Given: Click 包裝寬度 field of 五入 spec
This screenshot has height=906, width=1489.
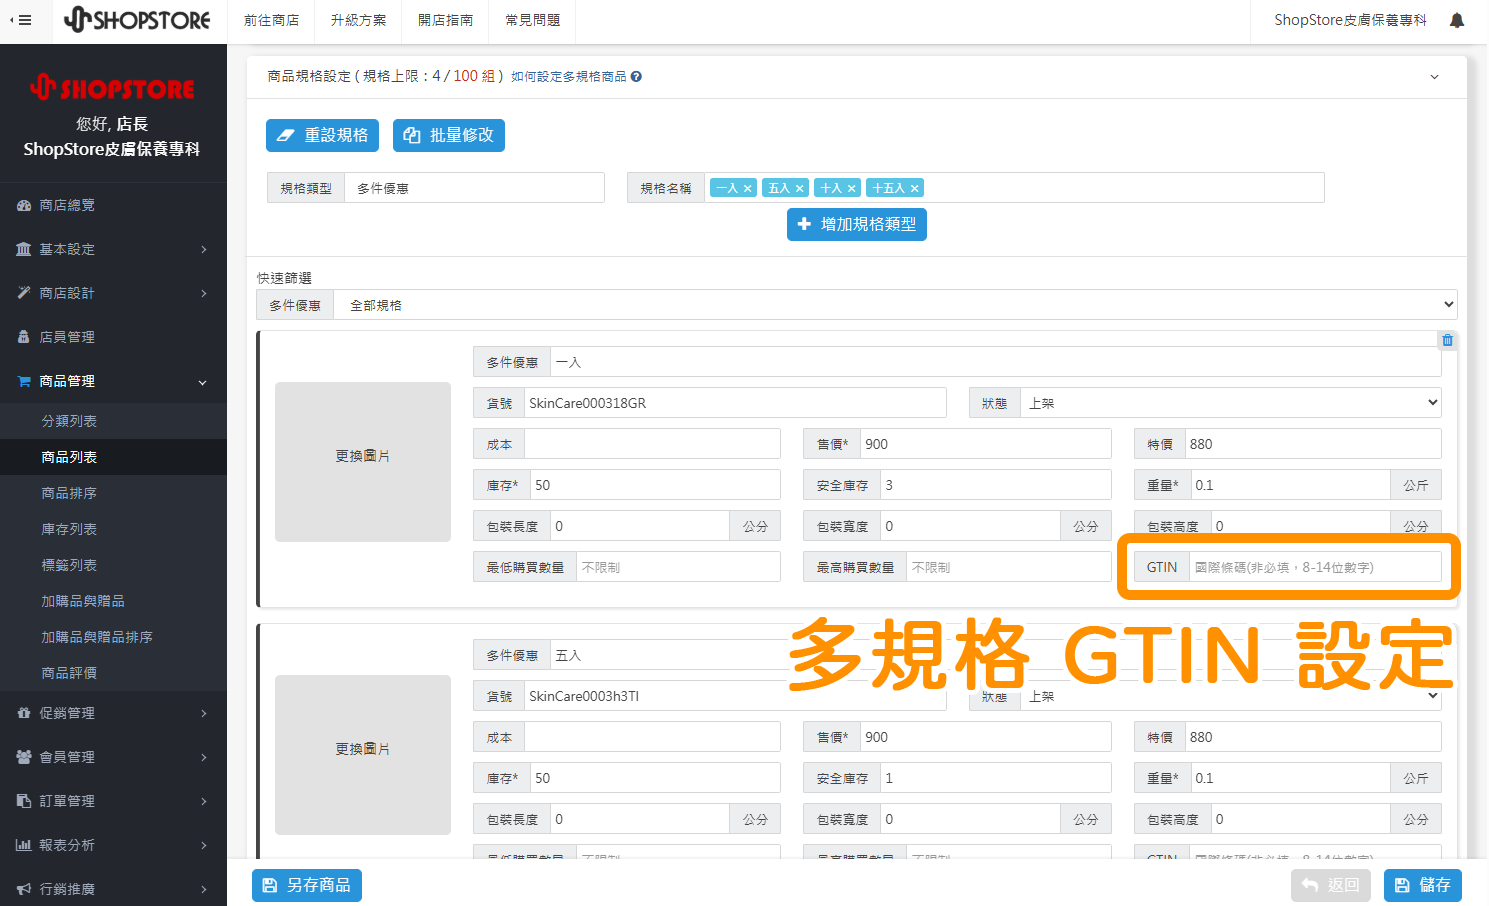Looking at the screenshot, I should pyautogui.click(x=970, y=819).
